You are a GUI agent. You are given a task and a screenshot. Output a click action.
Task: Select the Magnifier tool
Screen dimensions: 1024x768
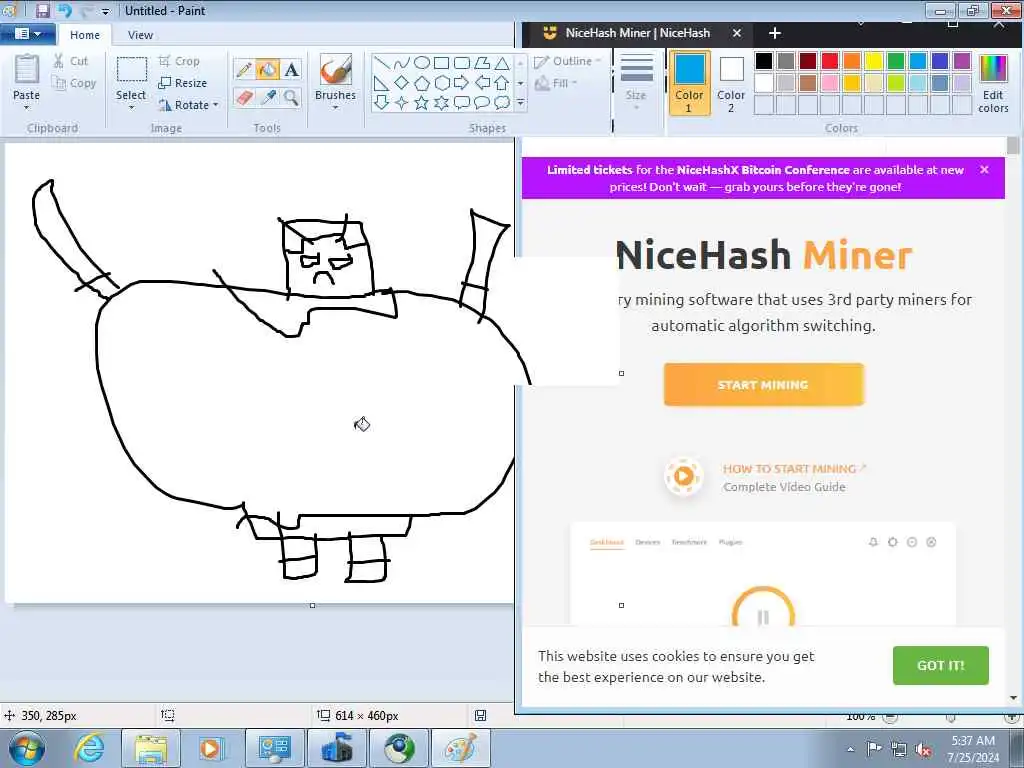coord(291,98)
